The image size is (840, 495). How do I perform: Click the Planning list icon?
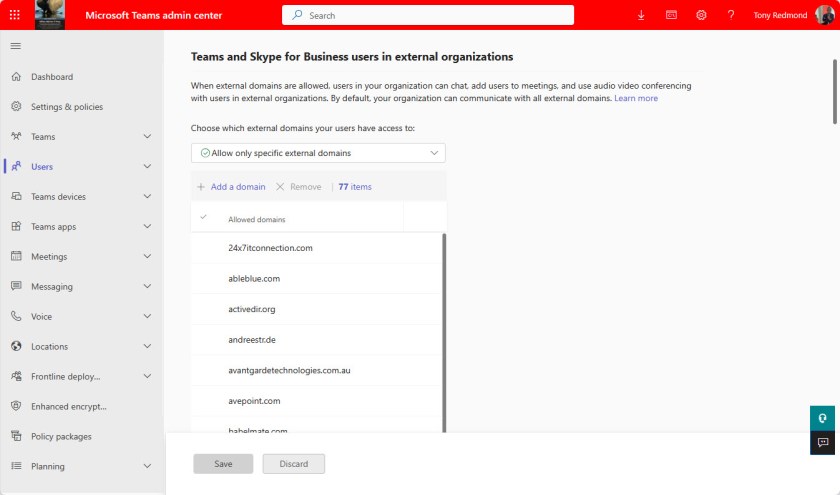(x=16, y=466)
